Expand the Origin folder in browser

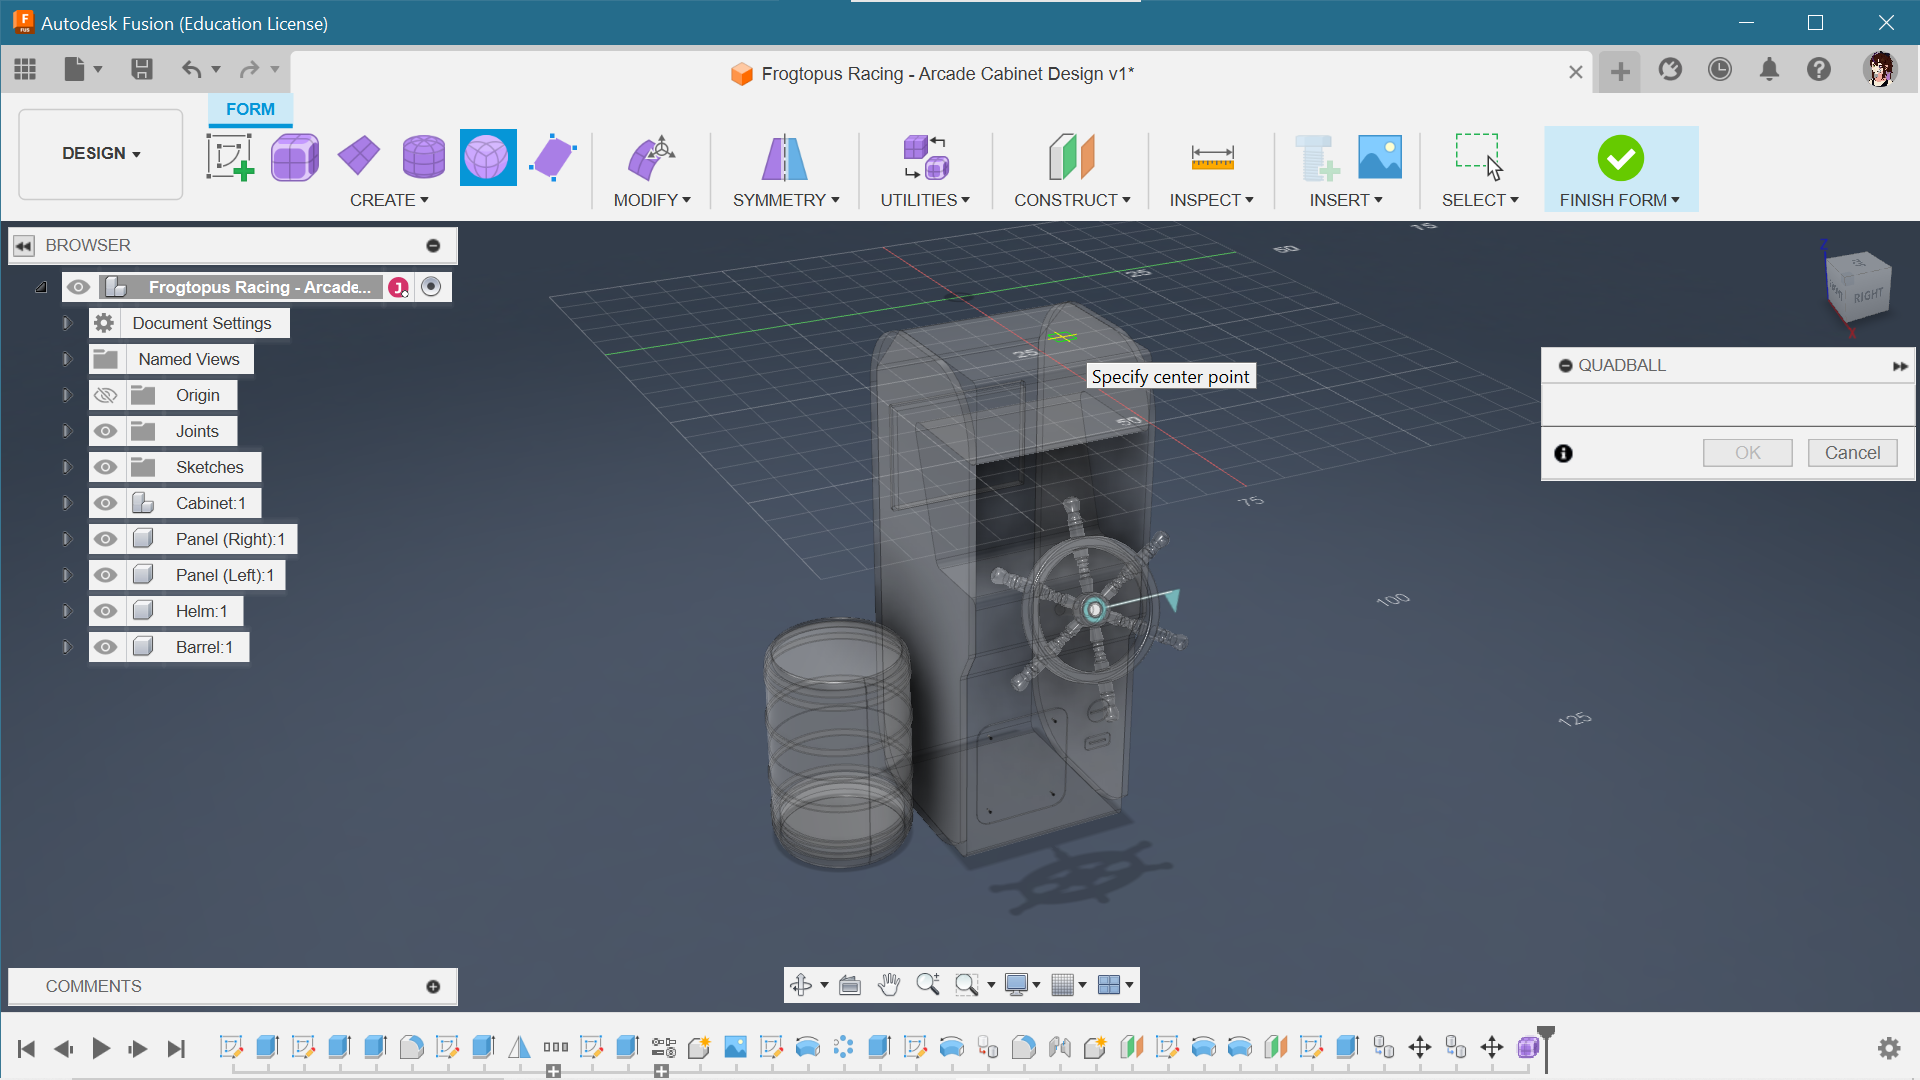click(x=66, y=394)
